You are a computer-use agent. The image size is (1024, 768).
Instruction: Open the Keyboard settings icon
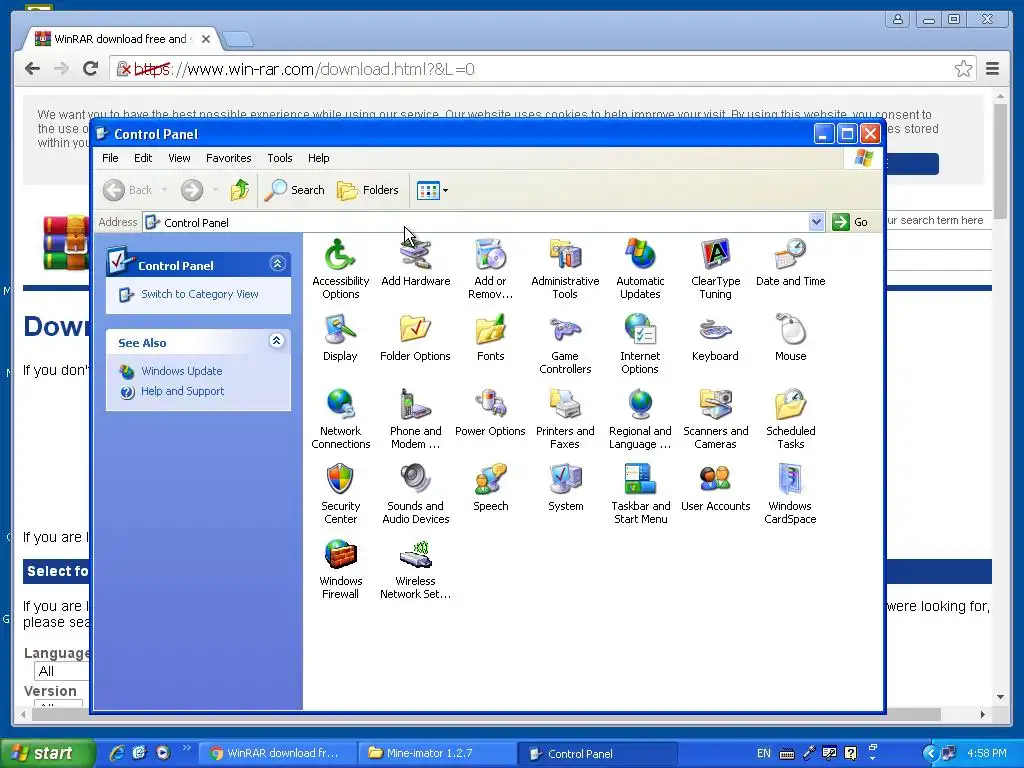(715, 338)
